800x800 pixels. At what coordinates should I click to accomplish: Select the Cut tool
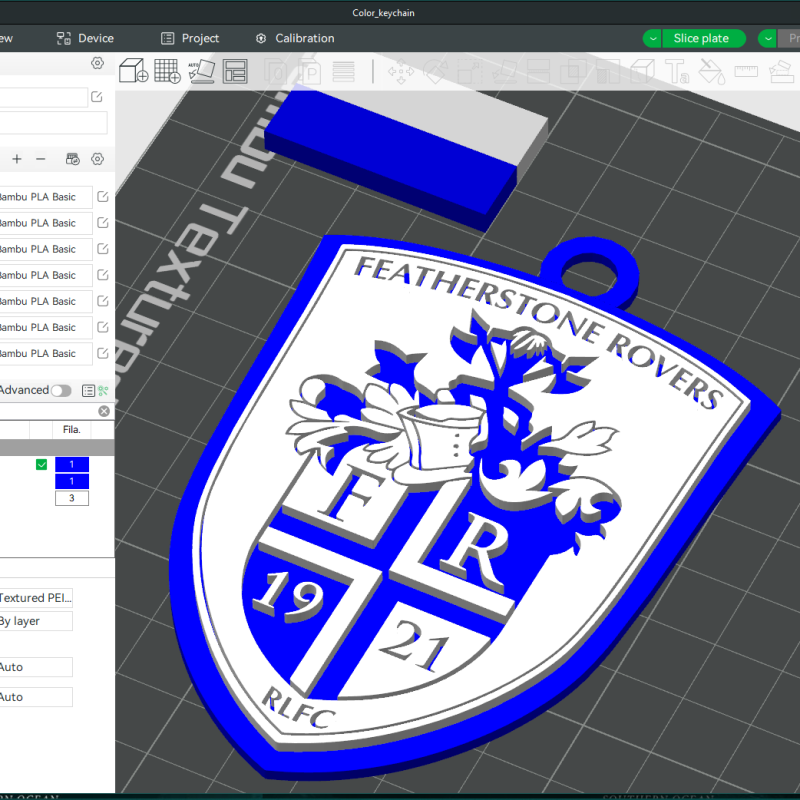(538, 71)
